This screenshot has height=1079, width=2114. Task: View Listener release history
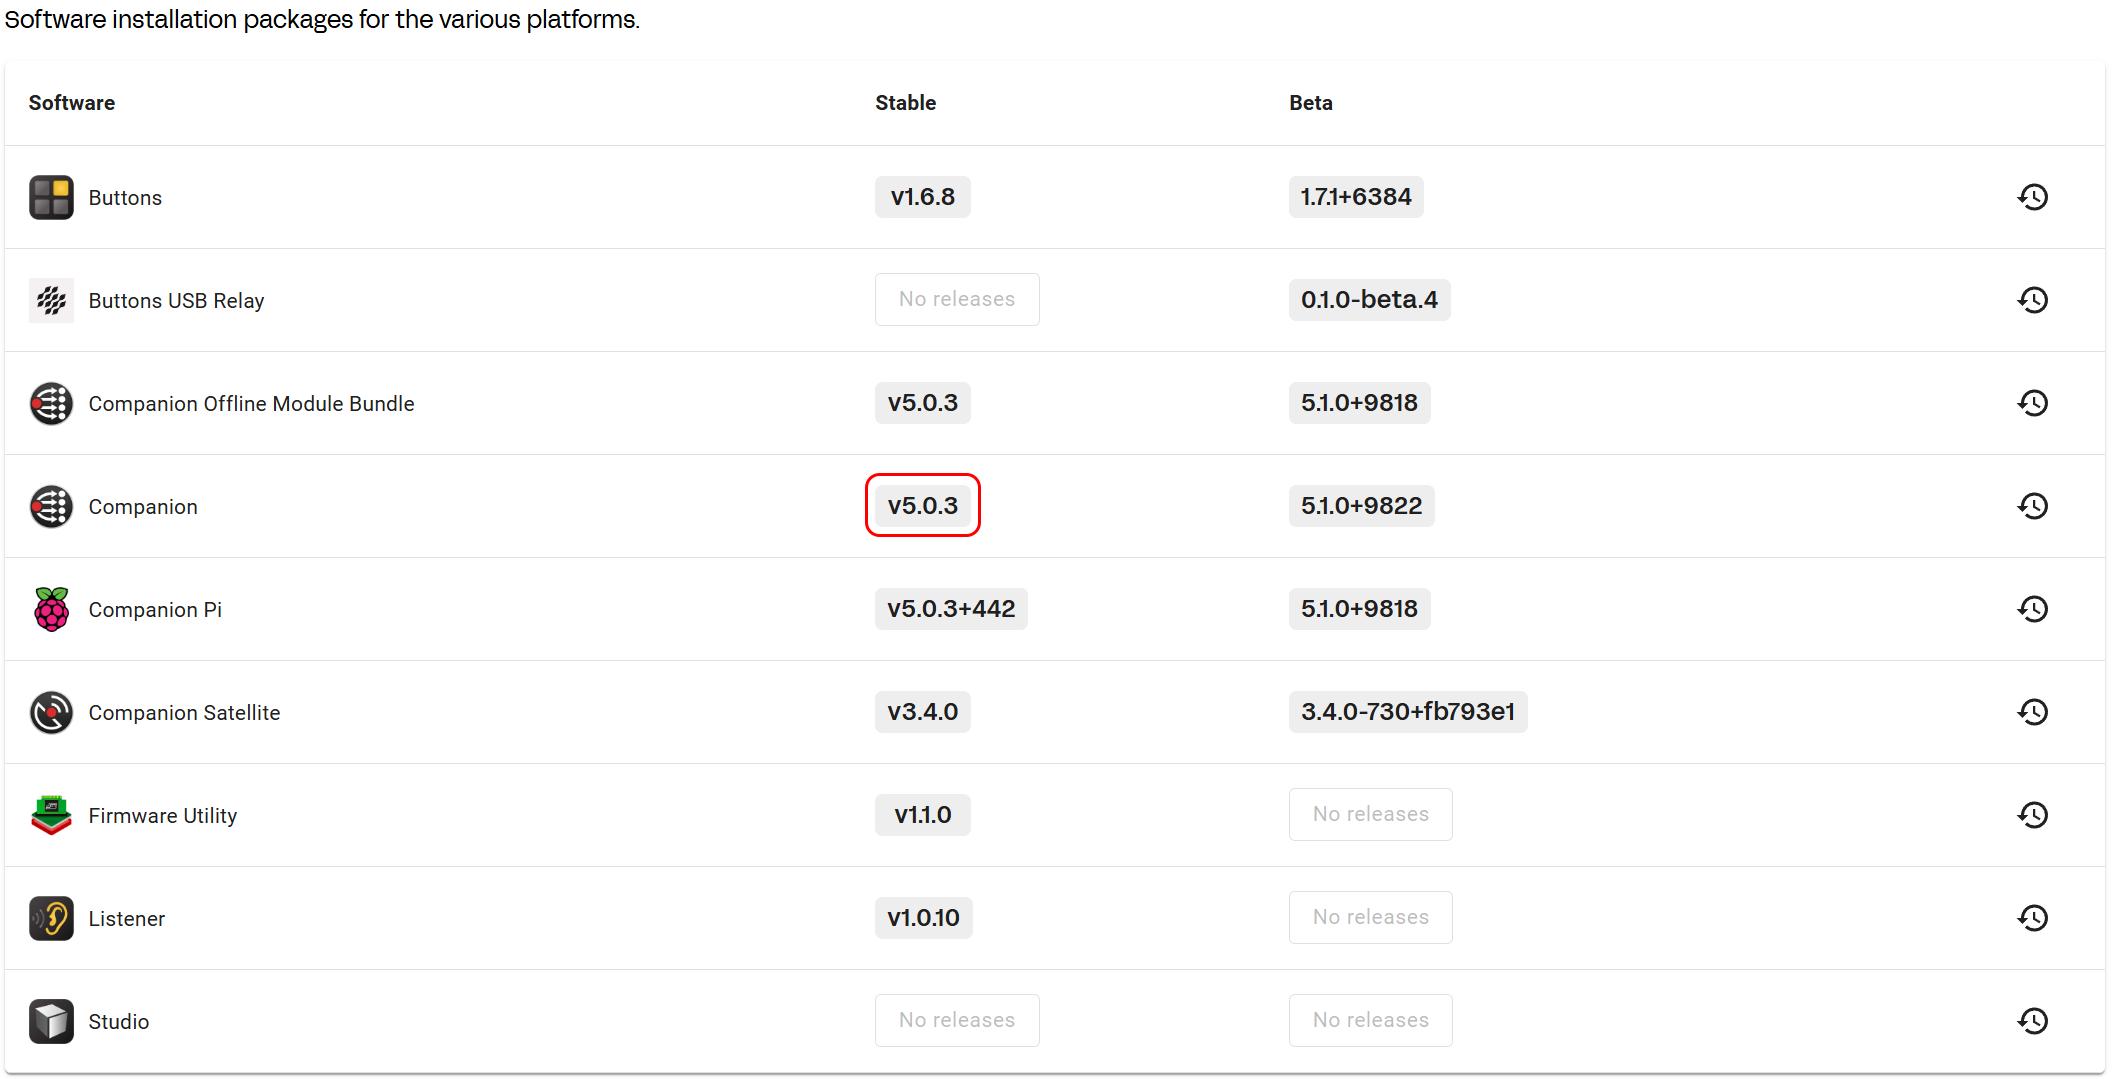coord(2032,918)
